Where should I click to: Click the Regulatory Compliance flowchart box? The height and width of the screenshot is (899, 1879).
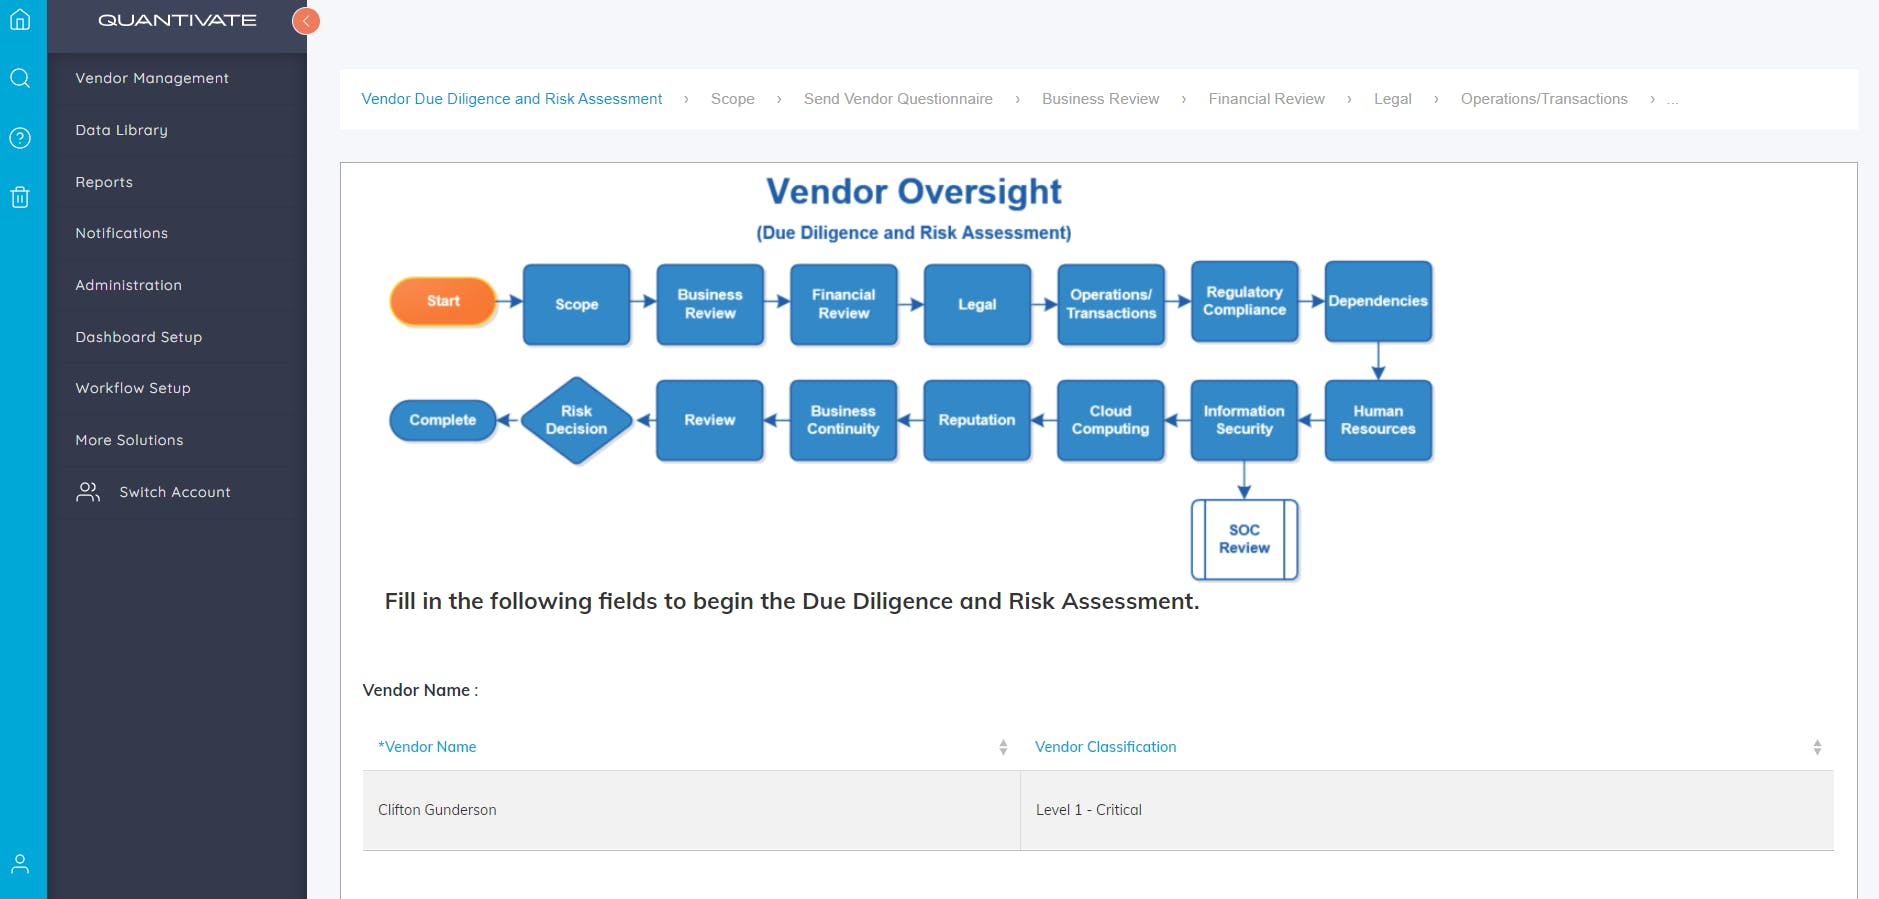point(1245,301)
